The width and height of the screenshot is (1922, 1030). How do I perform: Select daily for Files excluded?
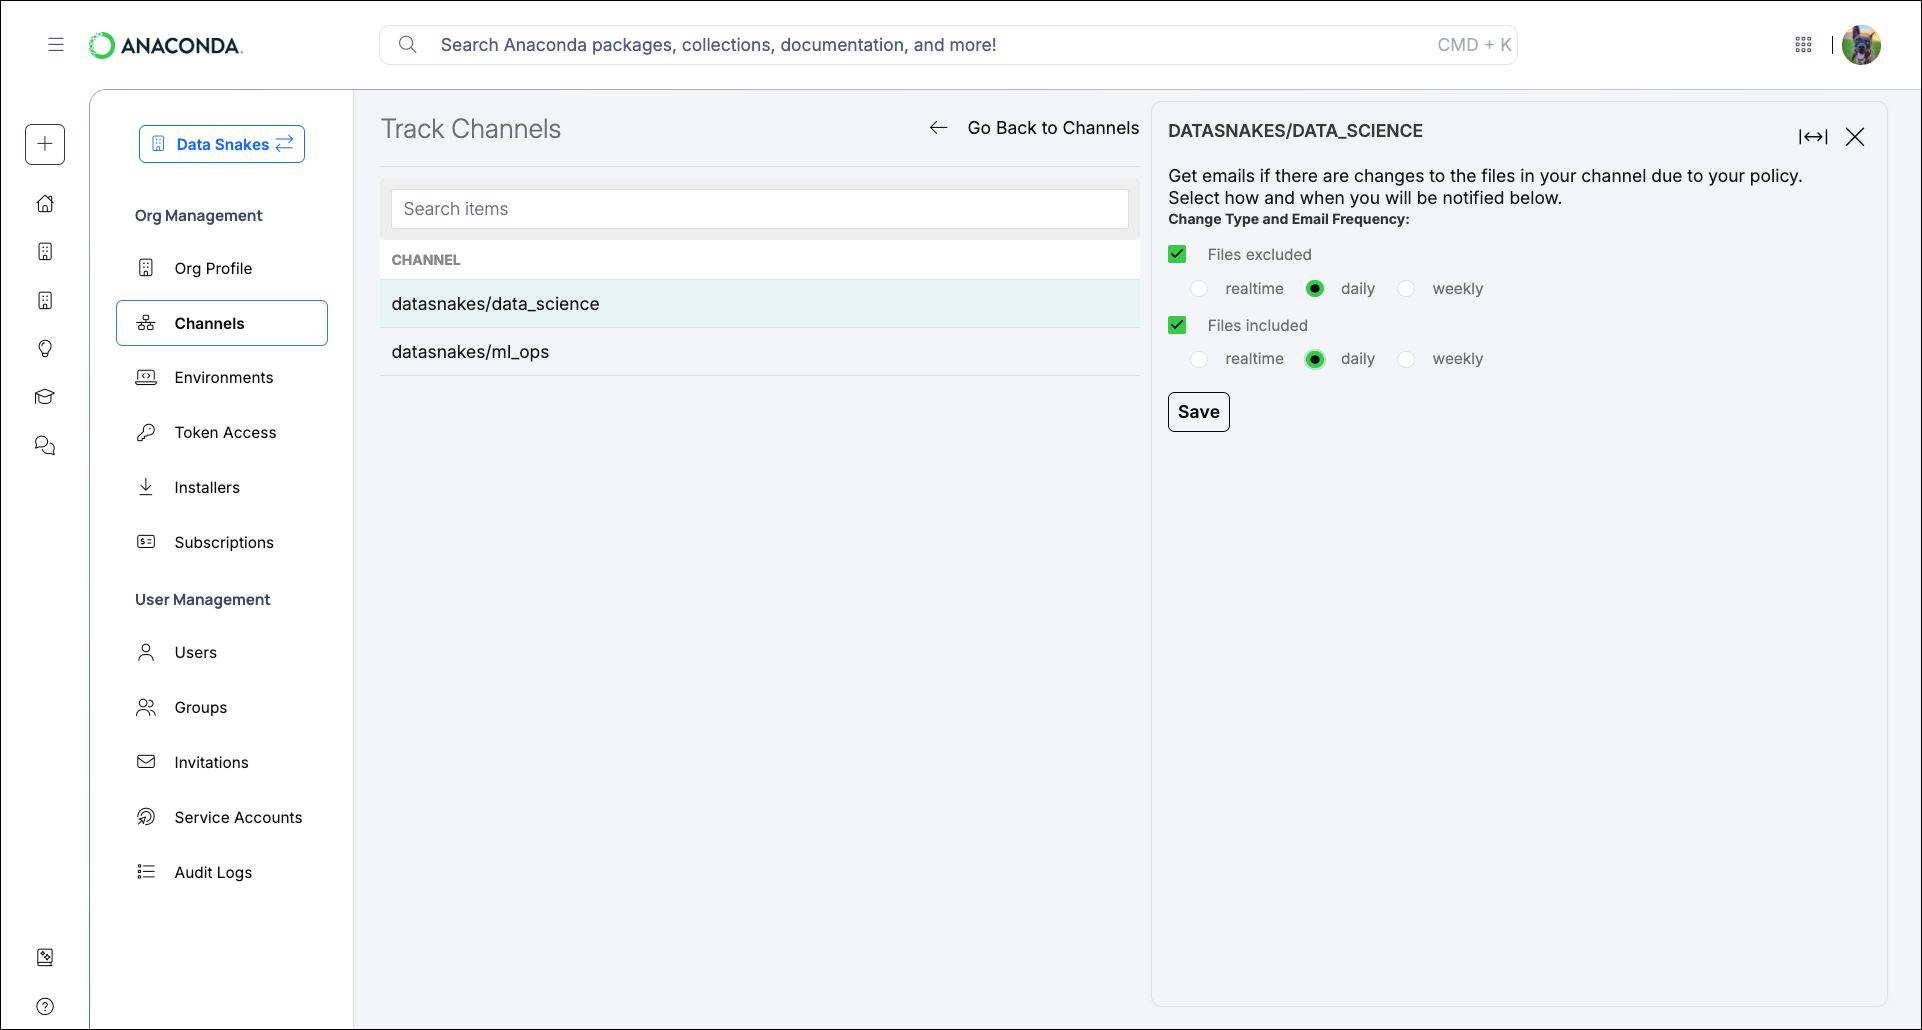click(1315, 289)
